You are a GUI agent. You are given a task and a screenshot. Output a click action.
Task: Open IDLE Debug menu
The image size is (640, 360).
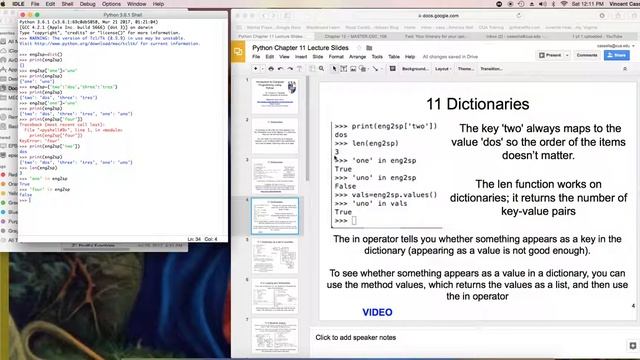(87, 4)
